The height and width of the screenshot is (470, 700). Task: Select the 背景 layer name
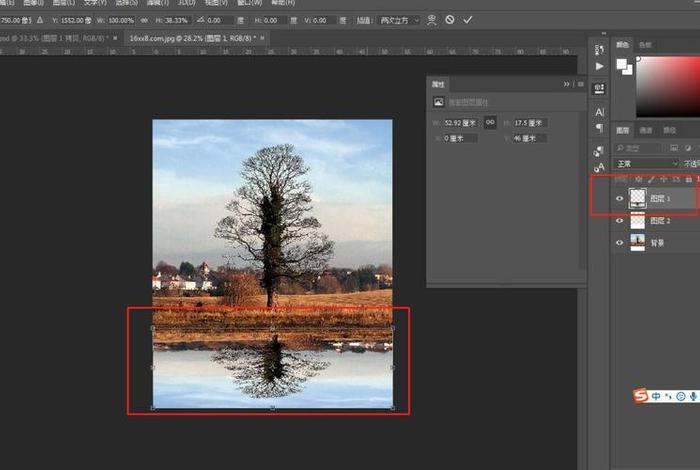pyautogui.click(x=657, y=243)
